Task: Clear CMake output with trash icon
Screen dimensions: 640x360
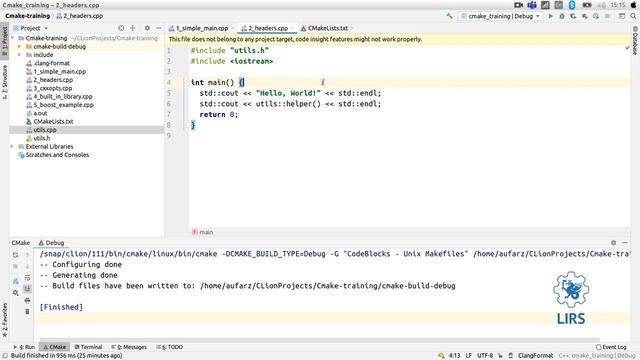Action: click(x=27, y=311)
